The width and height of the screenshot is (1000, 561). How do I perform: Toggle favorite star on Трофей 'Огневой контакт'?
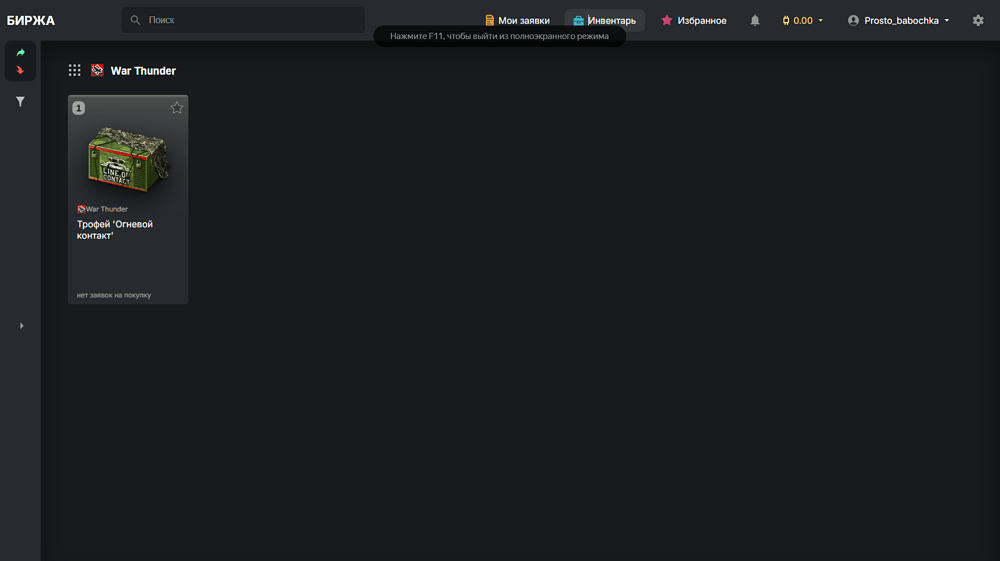(176, 108)
